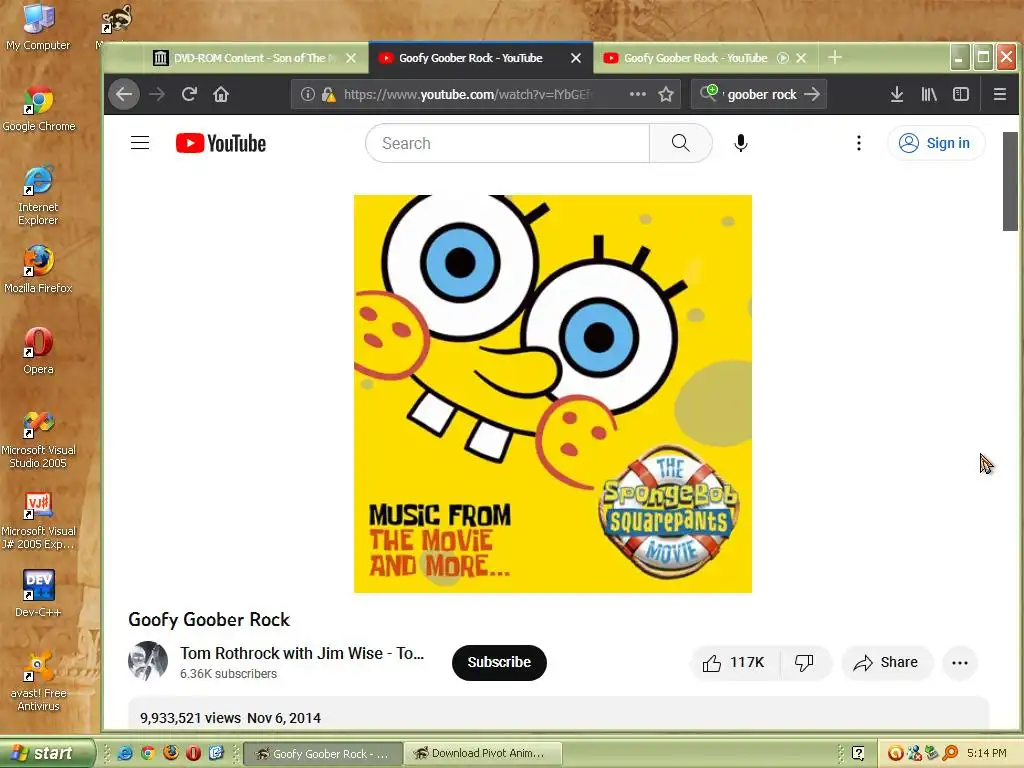Open the Firefox downloads arrow icon
This screenshot has width=1024, height=768.
[897, 95]
